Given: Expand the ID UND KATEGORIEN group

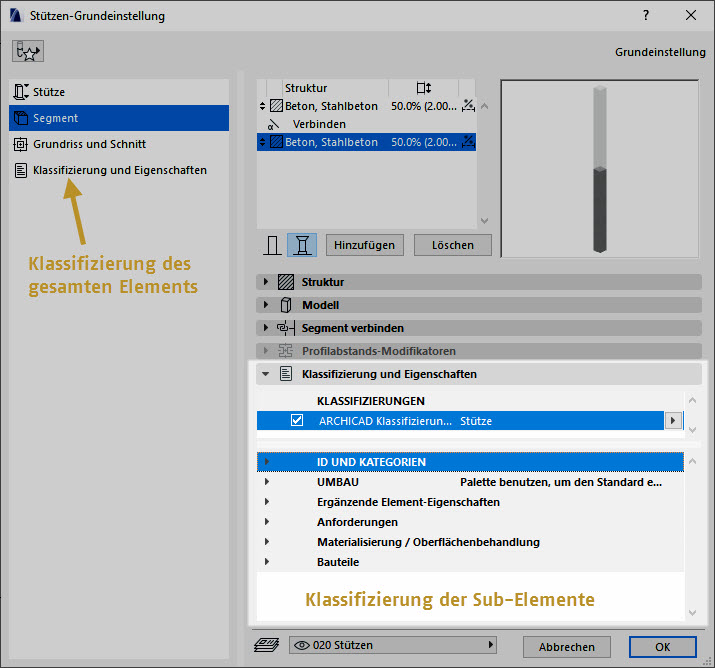Looking at the screenshot, I should click(x=267, y=462).
